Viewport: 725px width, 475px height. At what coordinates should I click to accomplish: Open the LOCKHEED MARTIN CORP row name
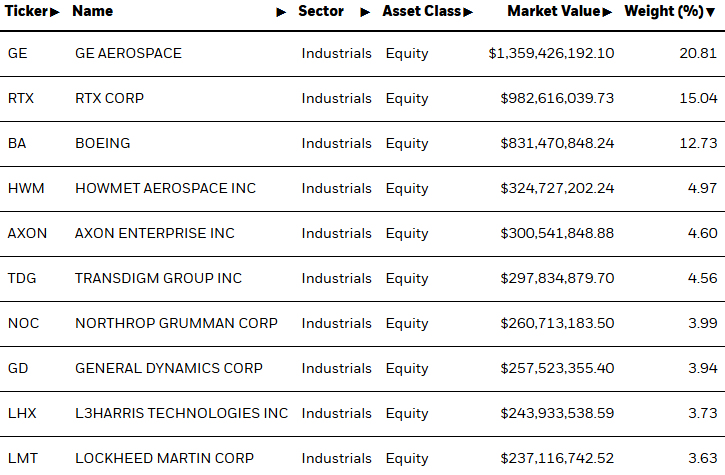164,458
